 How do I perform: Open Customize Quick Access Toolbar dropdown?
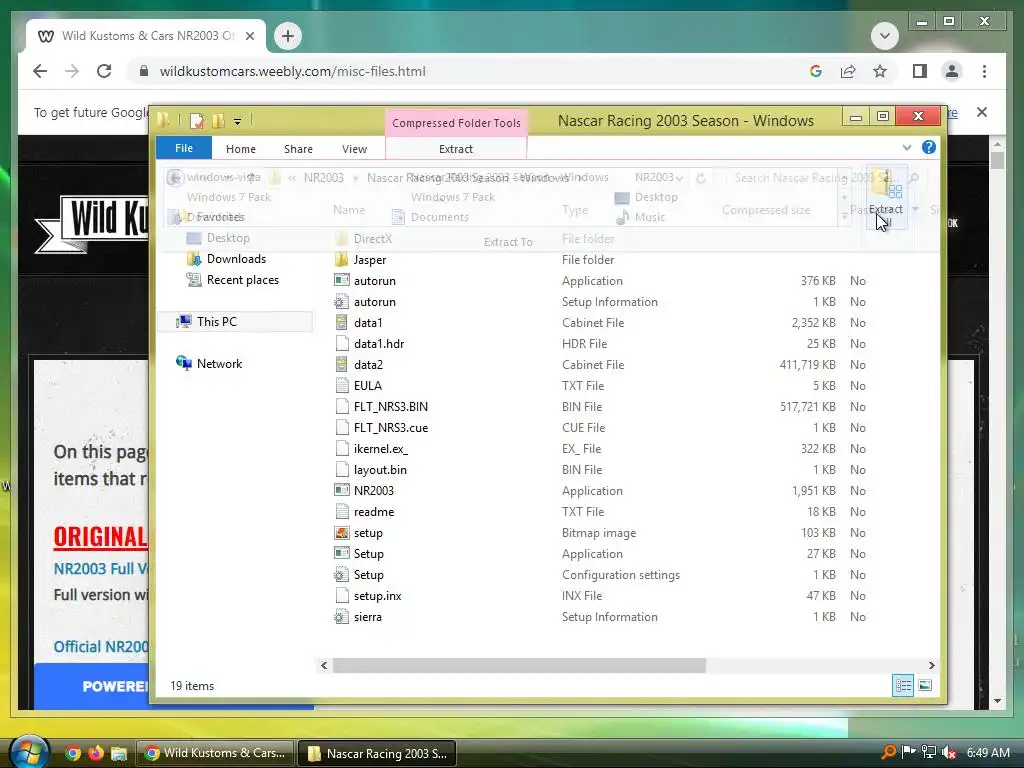click(238, 121)
